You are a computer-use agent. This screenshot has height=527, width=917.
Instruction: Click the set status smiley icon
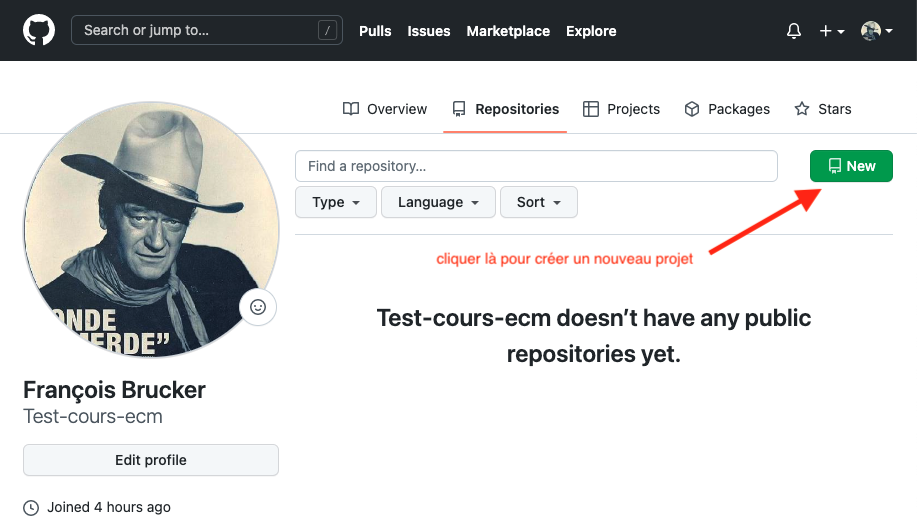258,307
